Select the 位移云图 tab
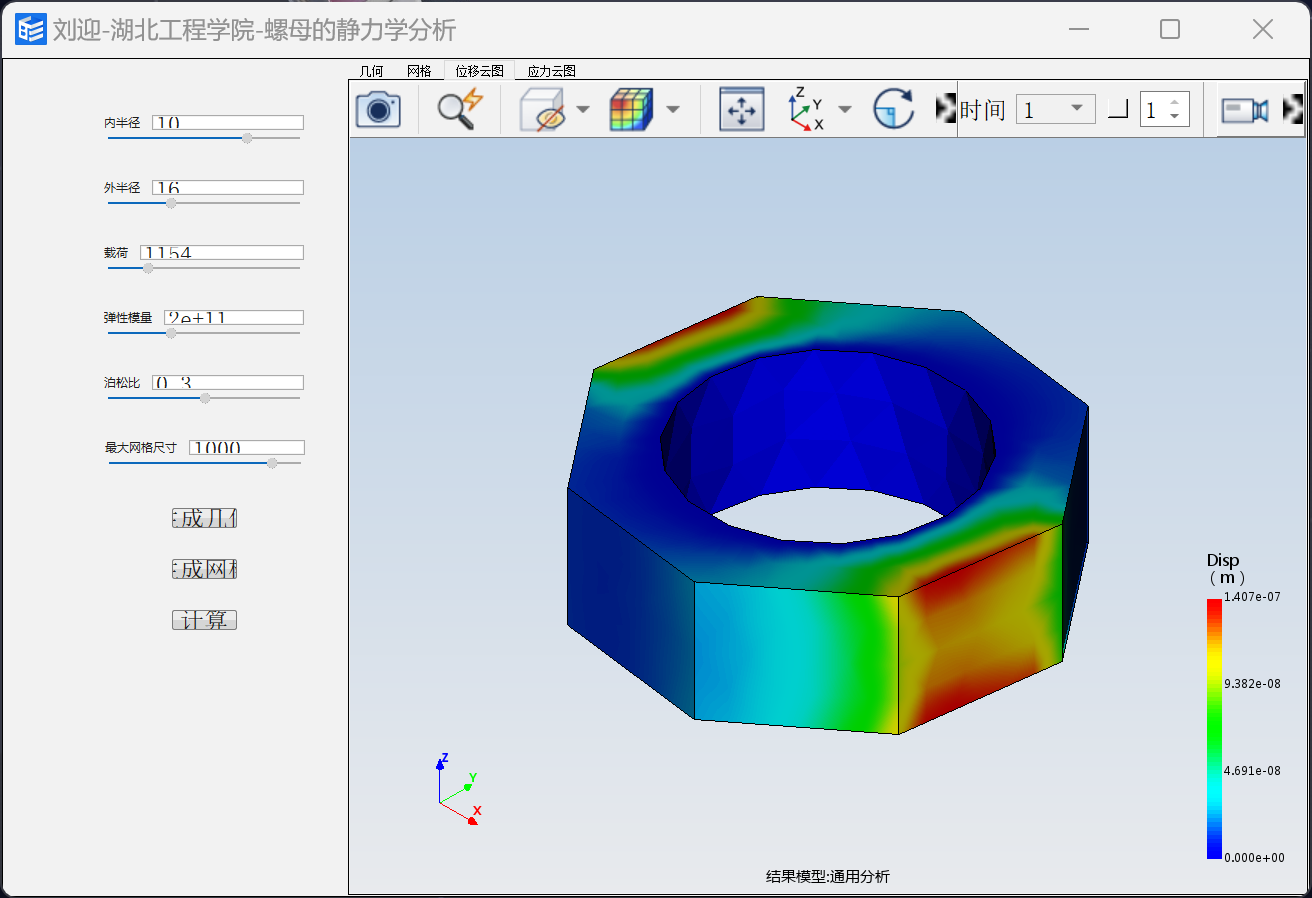This screenshot has height=898, width=1312. (479, 71)
